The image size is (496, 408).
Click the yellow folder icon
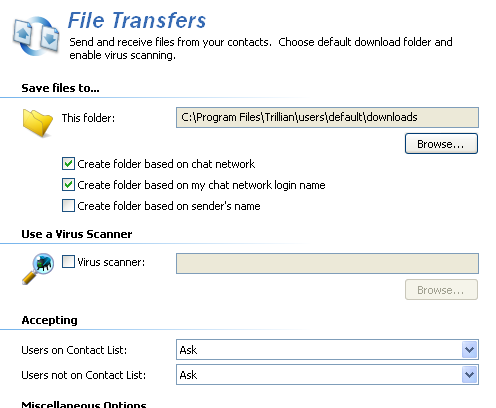[38, 123]
